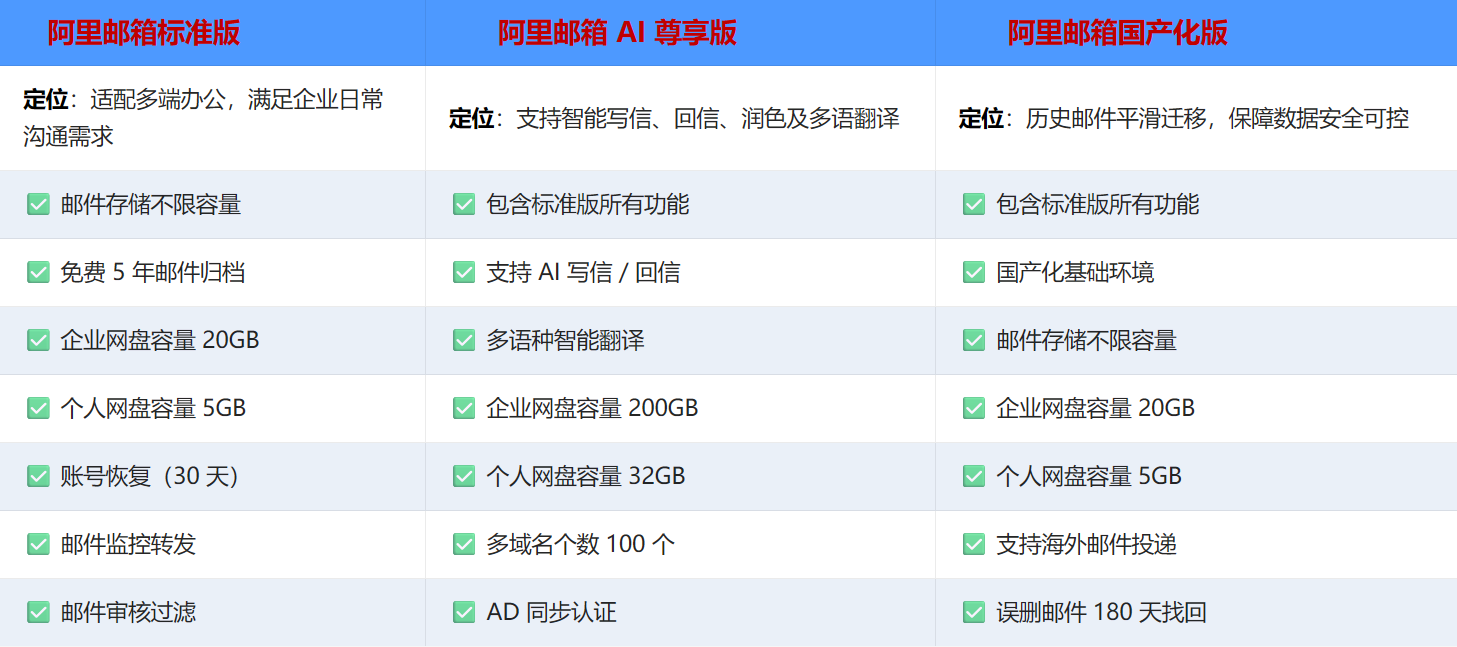Click the 历史邮件平滑迁移 positioning description
The width and height of the screenshot is (1457, 647).
point(1184,119)
